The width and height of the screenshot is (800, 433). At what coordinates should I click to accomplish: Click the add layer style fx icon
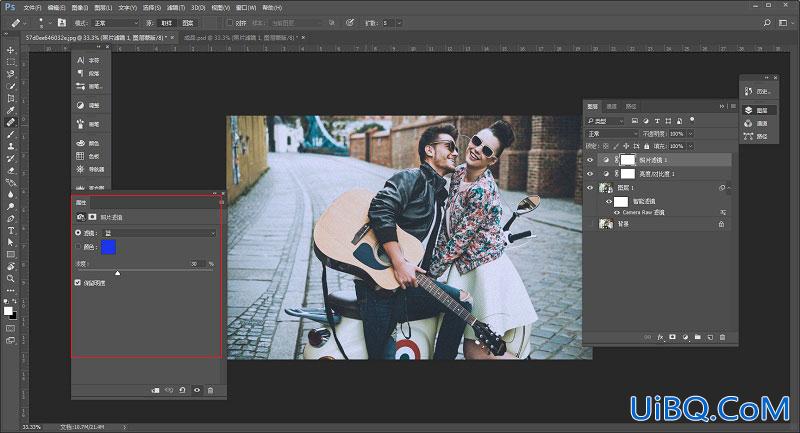pyautogui.click(x=660, y=337)
